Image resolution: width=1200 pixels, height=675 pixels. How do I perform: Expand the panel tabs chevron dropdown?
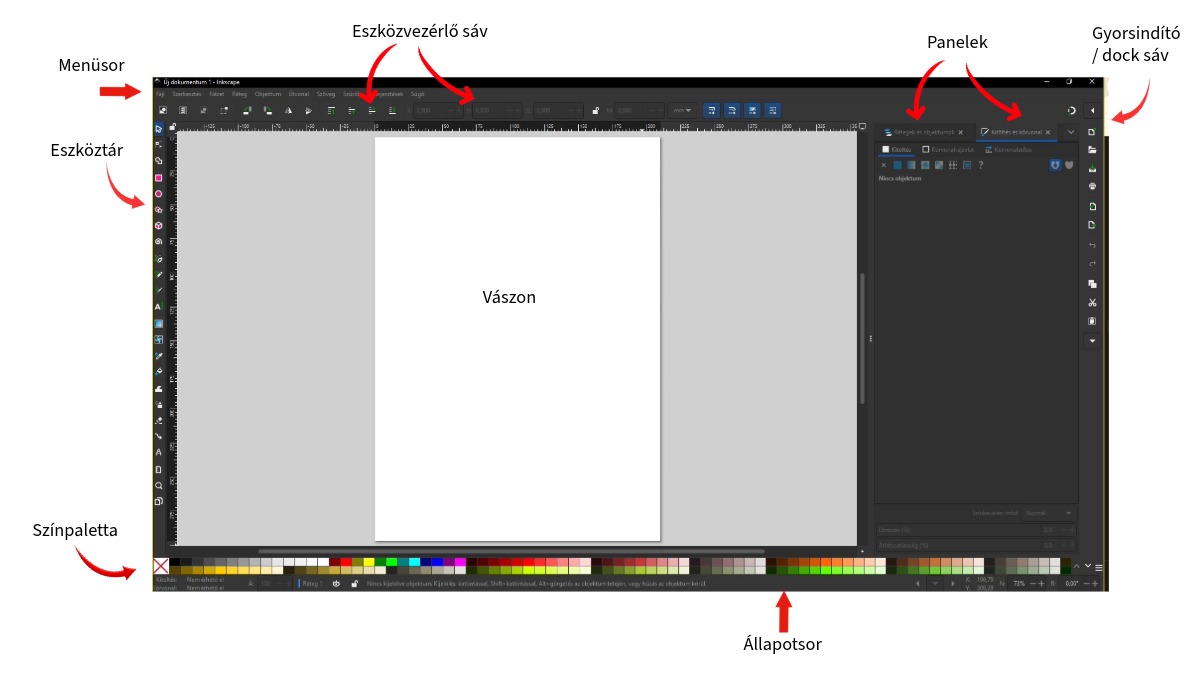(1071, 132)
